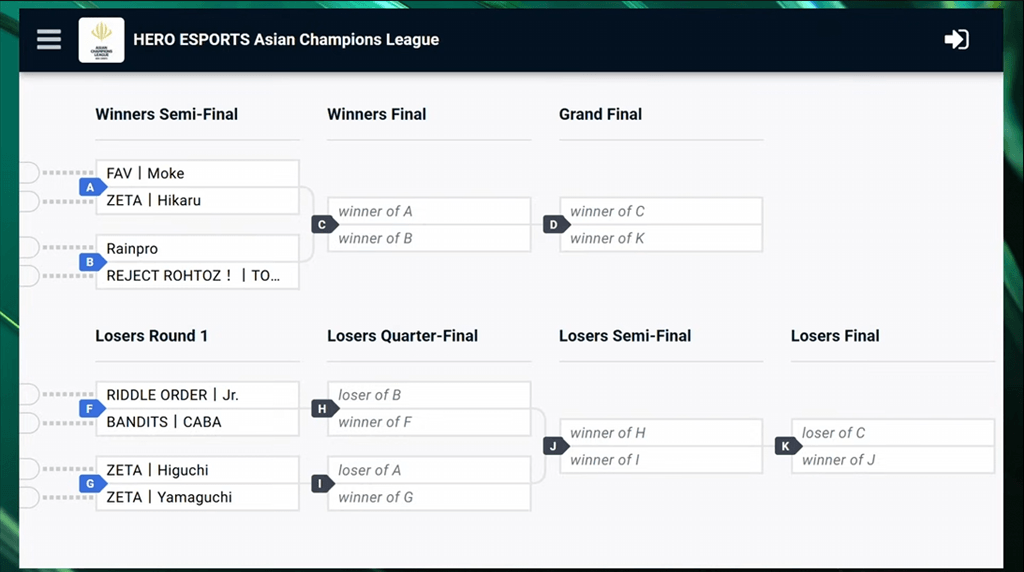Select match F badge
This screenshot has height=572, width=1024.
coord(92,409)
